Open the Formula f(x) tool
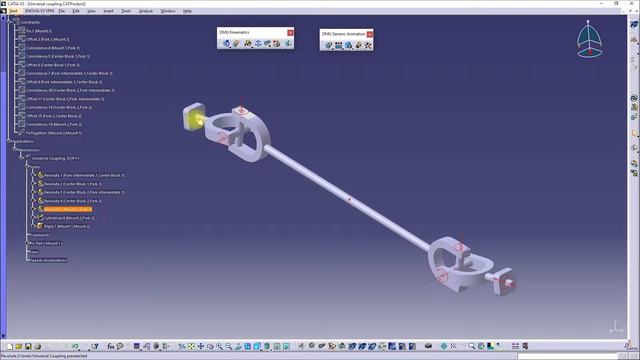The width and height of the screenshot is (640, 360). [111, 346]
